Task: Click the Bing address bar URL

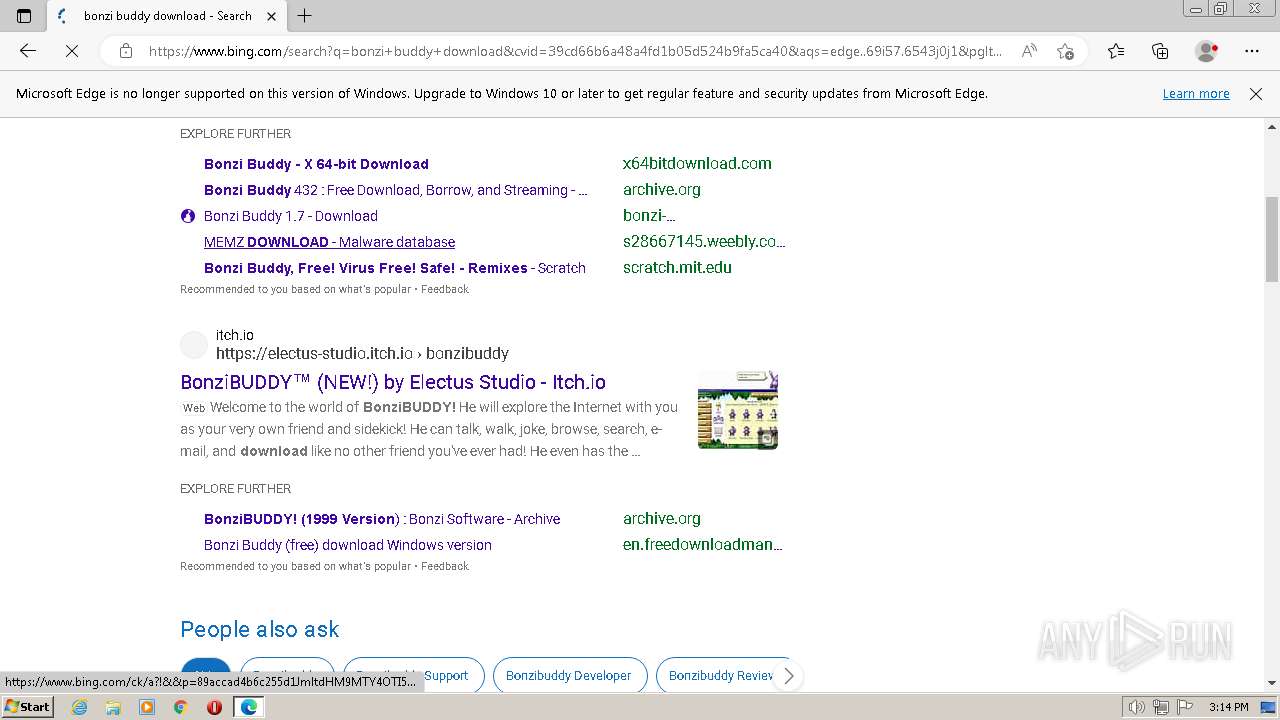Action: tap(575, 51)
